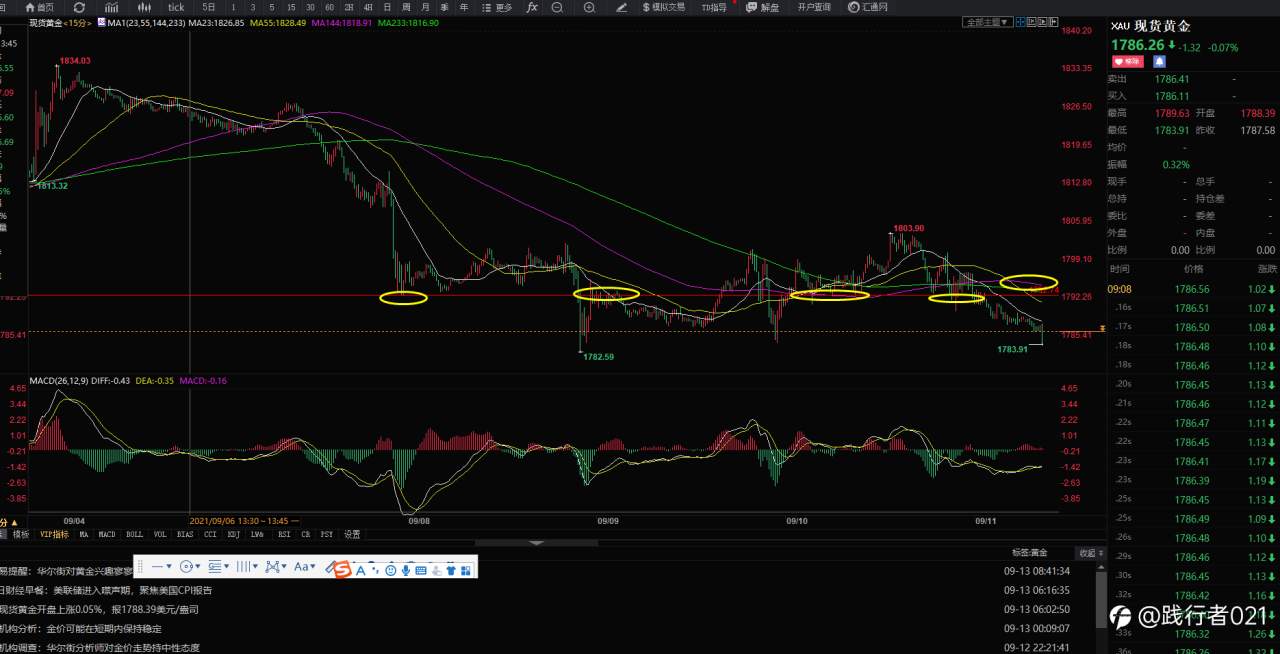Switch to the VIP指标 tab
The height and width of the screenshot is (654, 1280).
[x=54, y=534]
